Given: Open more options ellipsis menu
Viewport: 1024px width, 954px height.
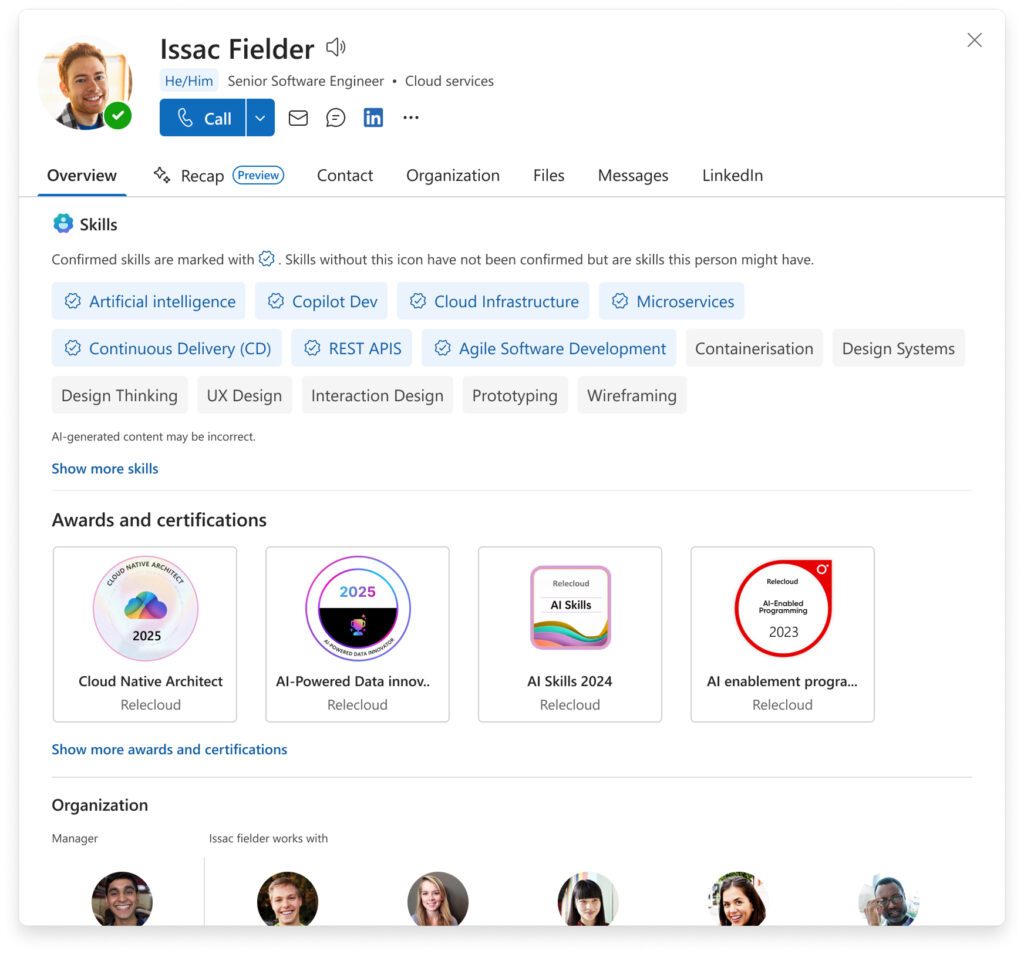Looking at the screenshot, I should point(410,118).
